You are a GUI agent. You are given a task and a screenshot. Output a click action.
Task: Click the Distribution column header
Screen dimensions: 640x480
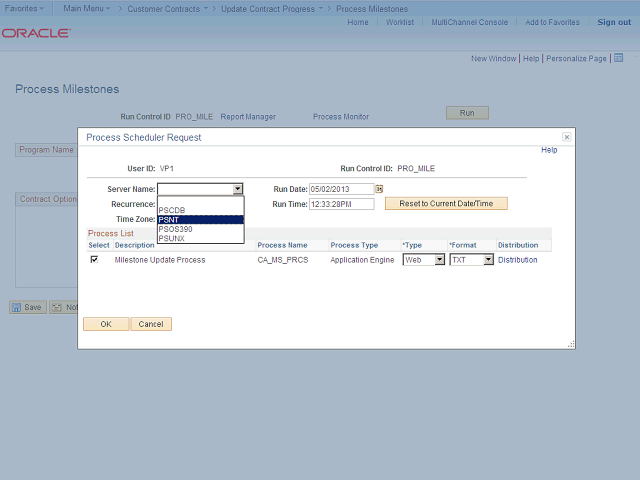518,245
